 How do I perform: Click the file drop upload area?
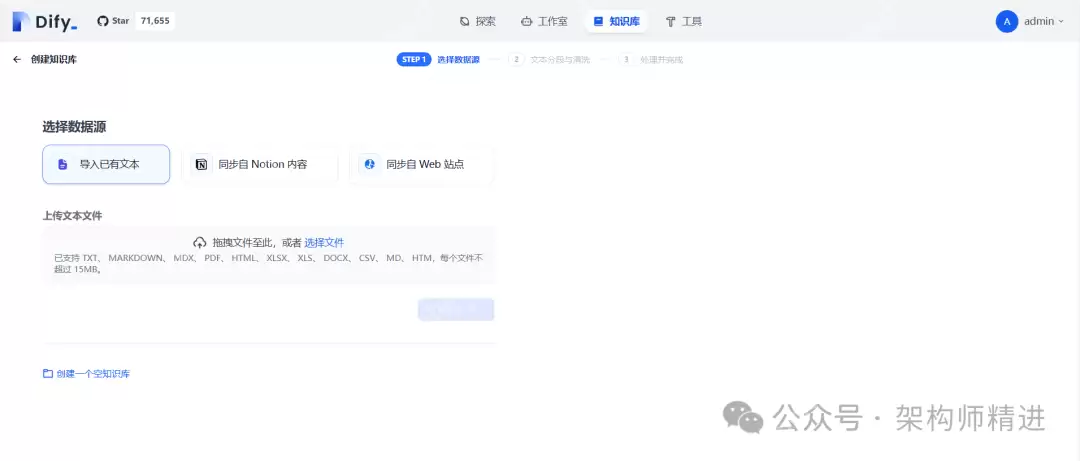[x=268, y=255]
